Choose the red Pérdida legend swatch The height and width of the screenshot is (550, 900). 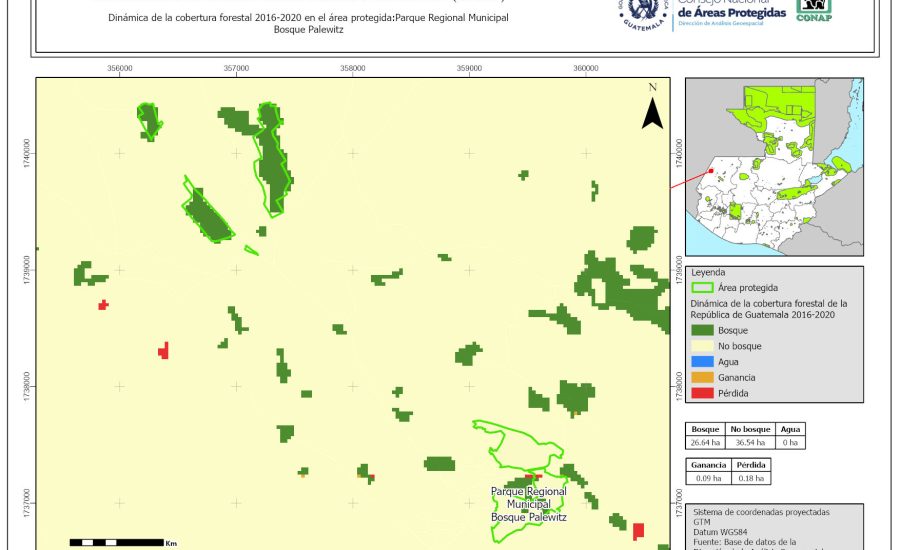click(703, 393)
